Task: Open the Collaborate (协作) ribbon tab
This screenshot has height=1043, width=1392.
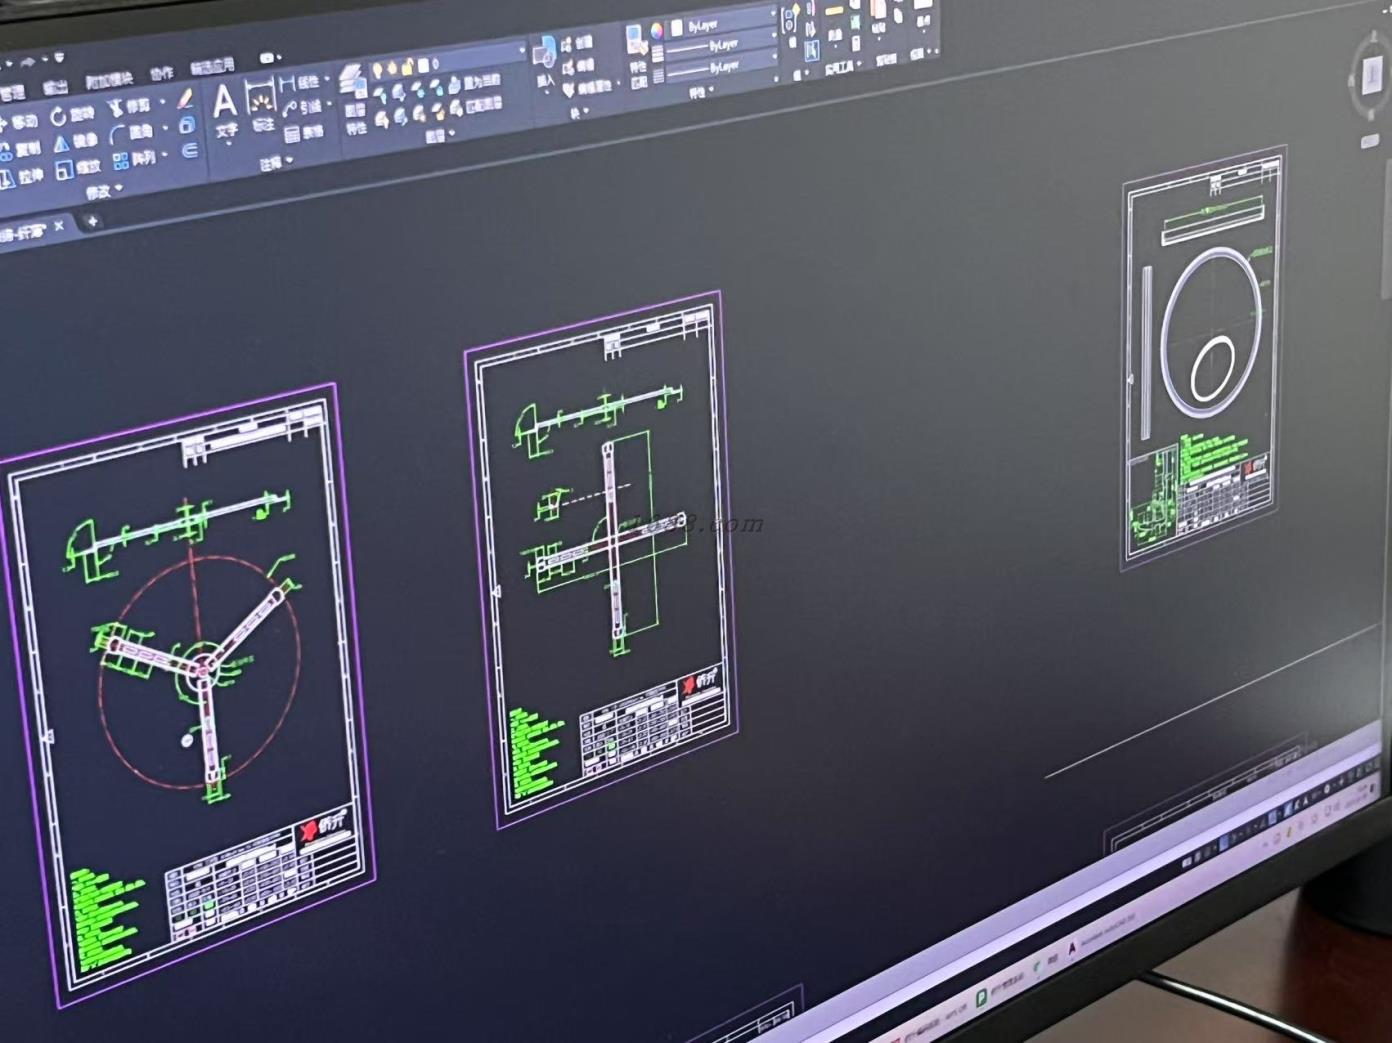Action: [161, 73]
